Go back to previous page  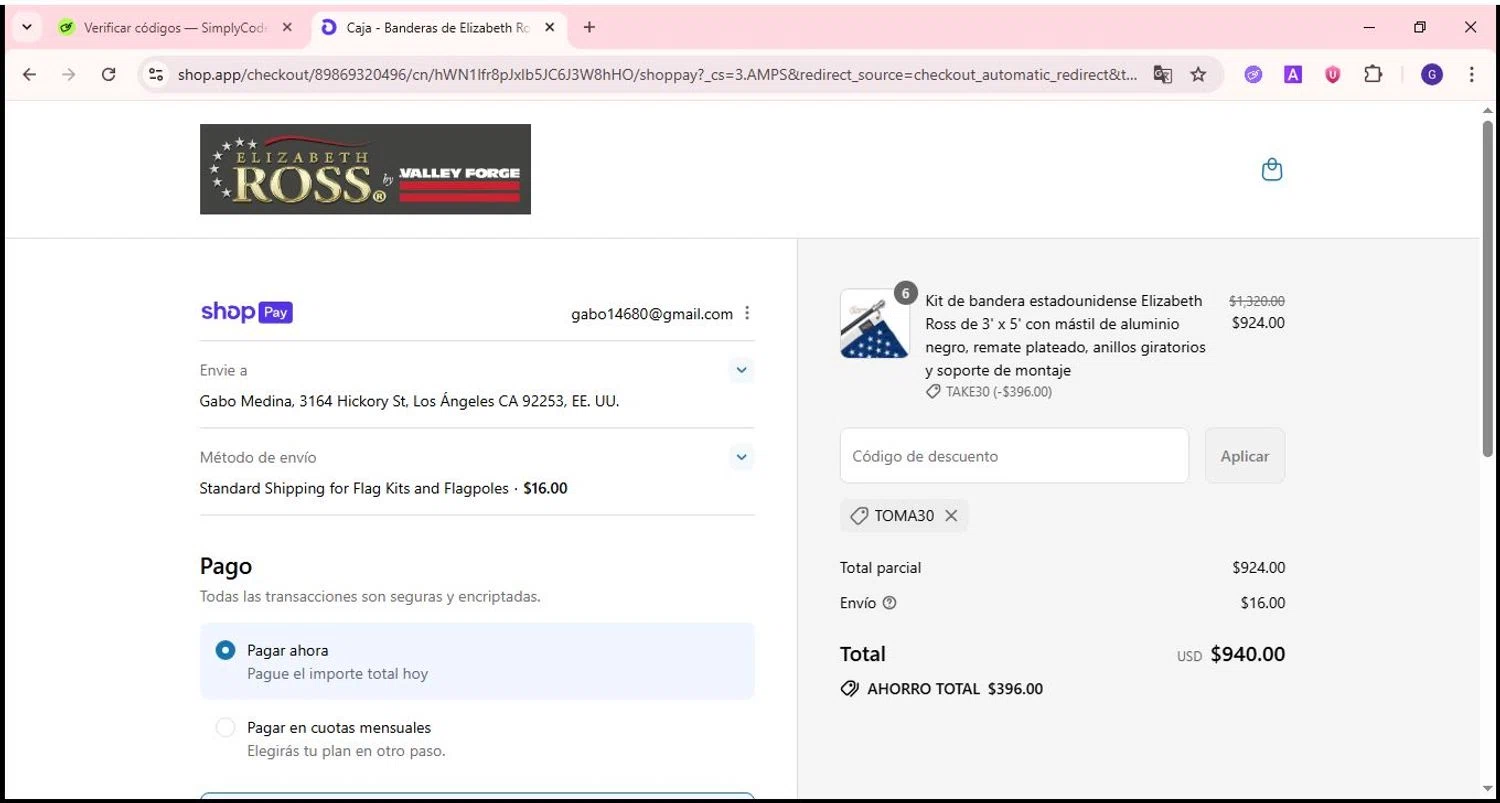(29, 74)
